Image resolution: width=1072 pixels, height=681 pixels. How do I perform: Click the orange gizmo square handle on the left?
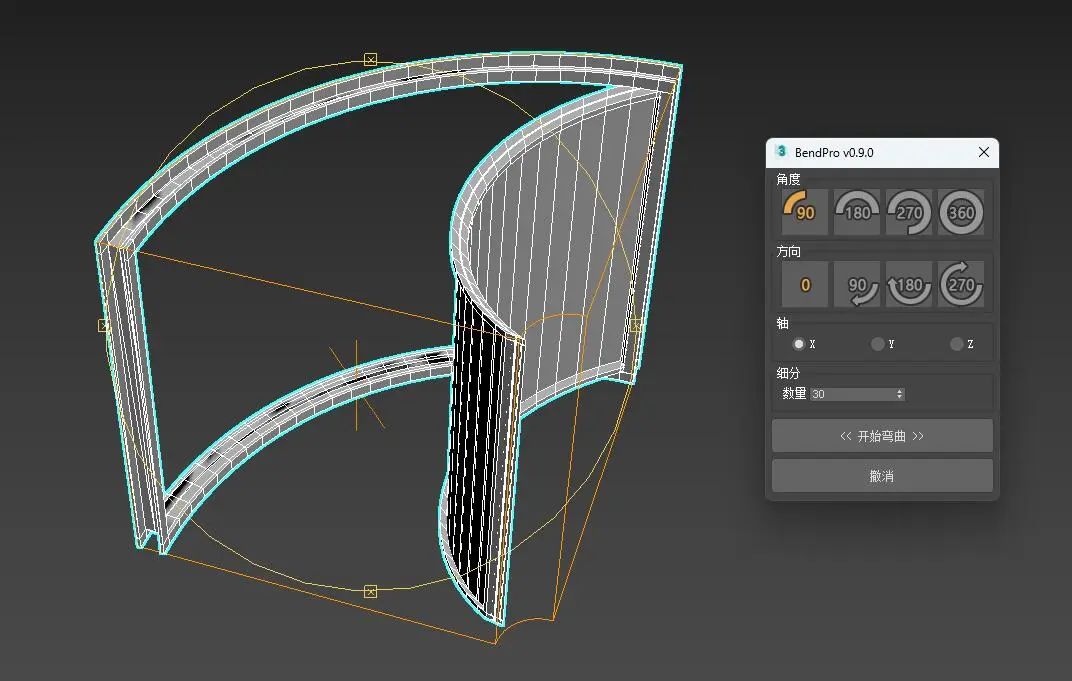pos(103,326)
